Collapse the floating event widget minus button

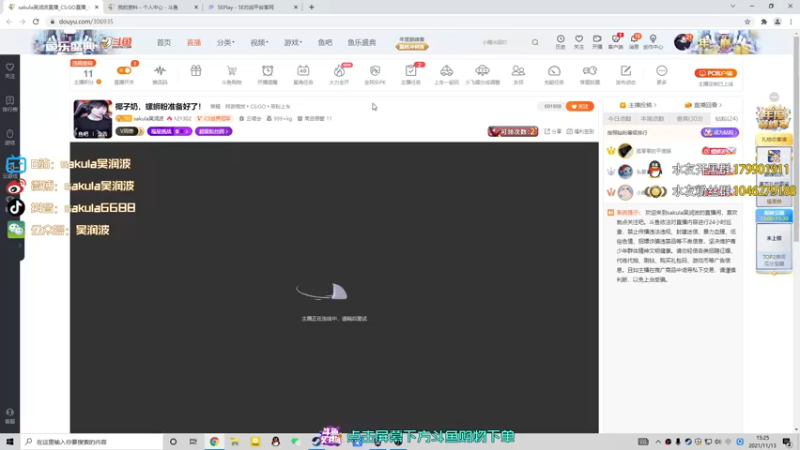[774, 97]
